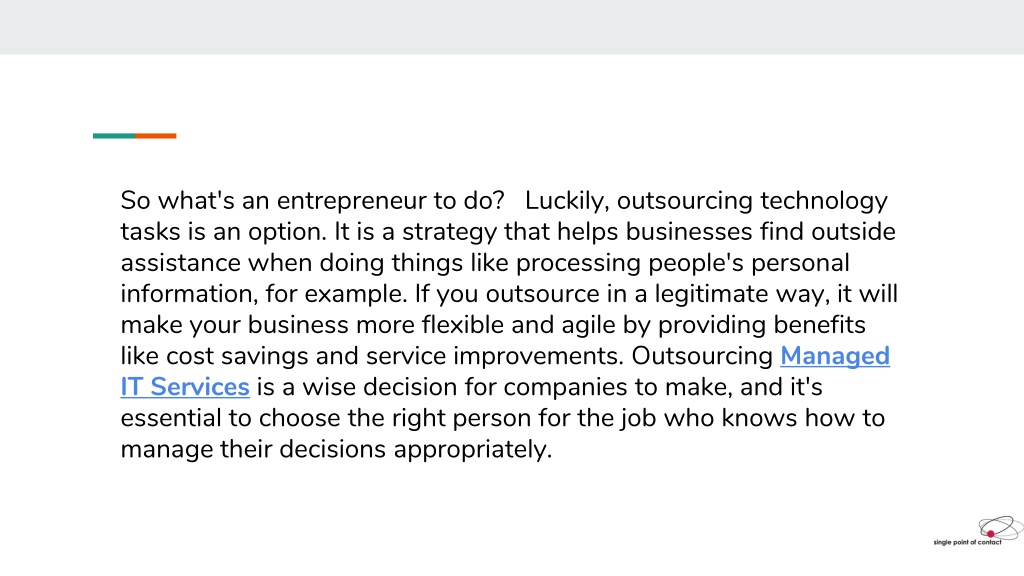1024x576 pixels.
Task: Open the "Managed" hyperlink at line end
Action: tap(835, 357)
